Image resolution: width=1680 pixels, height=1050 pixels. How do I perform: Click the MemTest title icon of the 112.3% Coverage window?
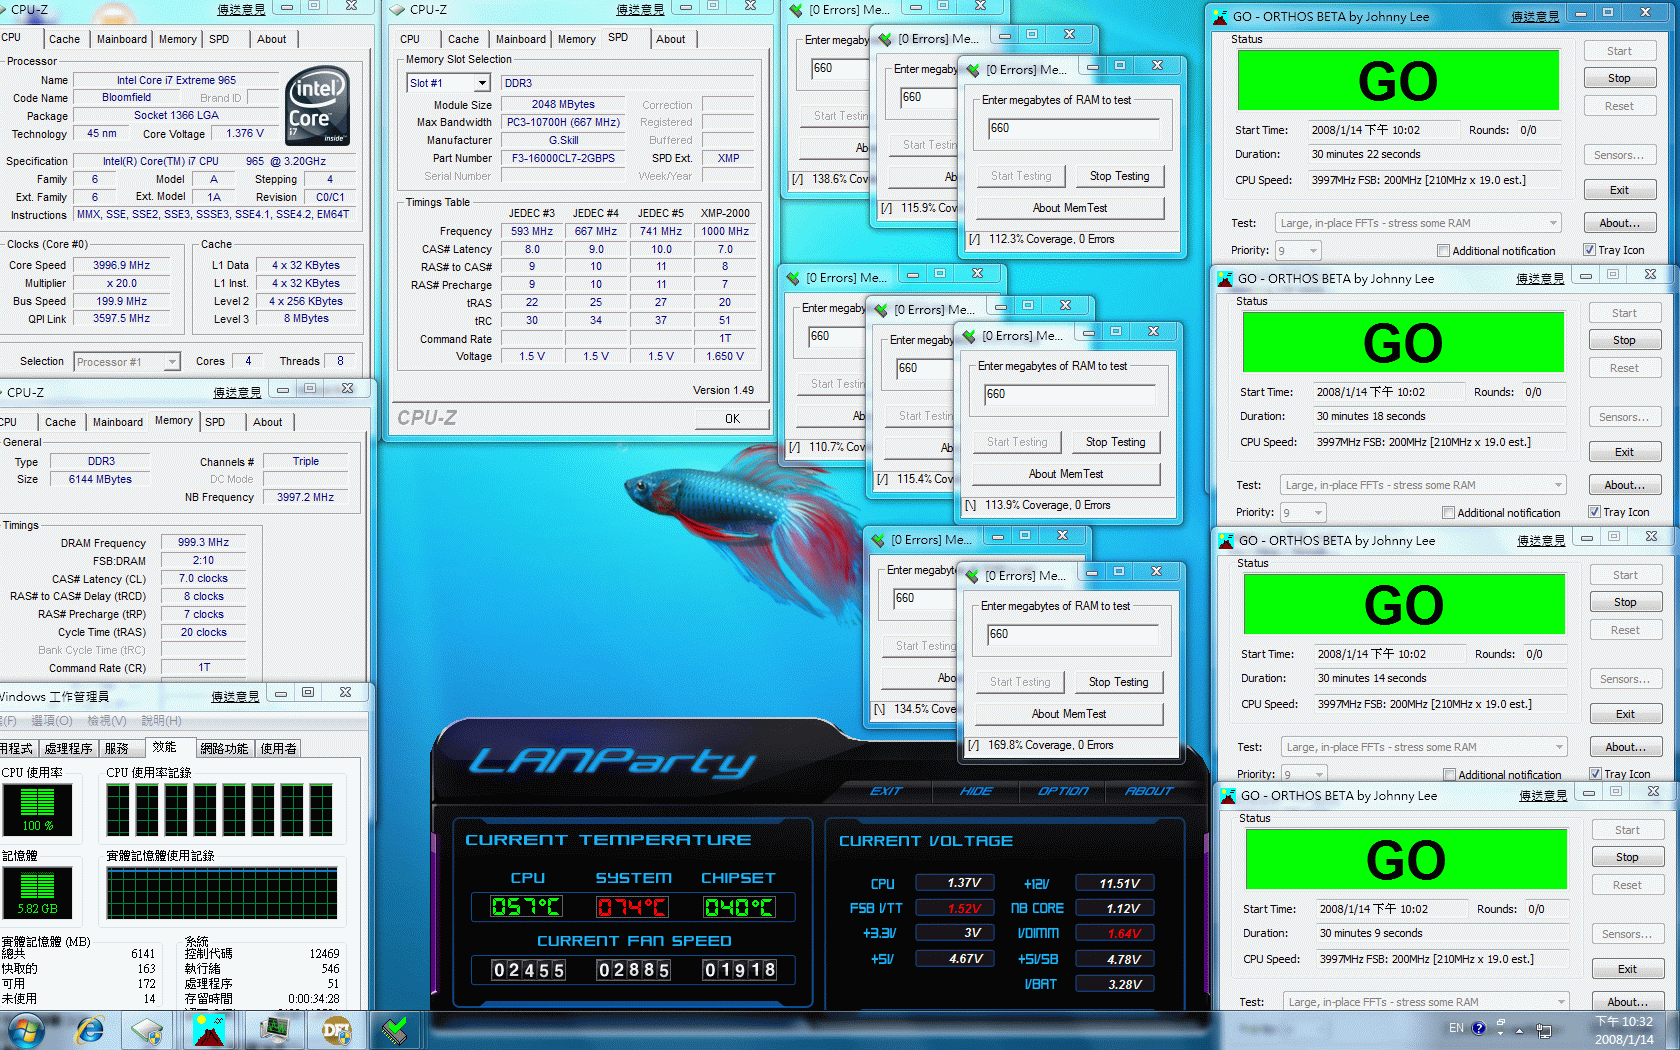(972, 70)
